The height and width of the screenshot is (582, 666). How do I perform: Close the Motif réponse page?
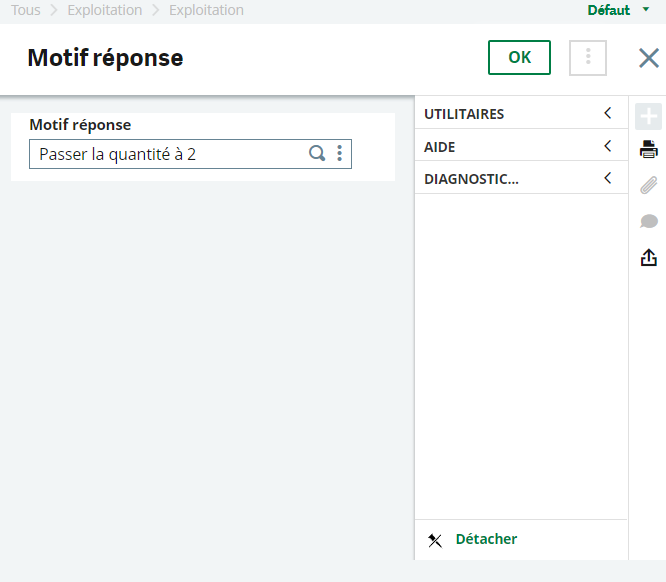[649, 58]
